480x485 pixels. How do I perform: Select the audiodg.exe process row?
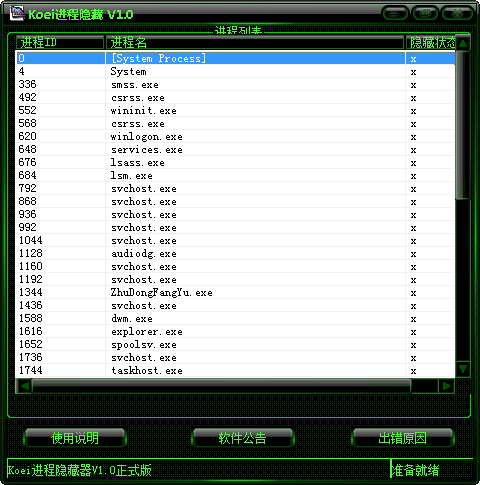coord(235,254)
